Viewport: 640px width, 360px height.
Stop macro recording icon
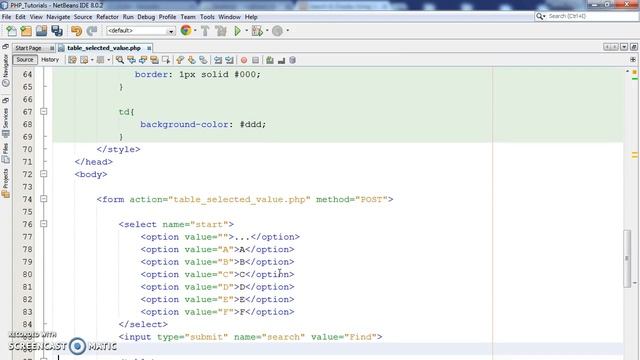click(256, 60)
